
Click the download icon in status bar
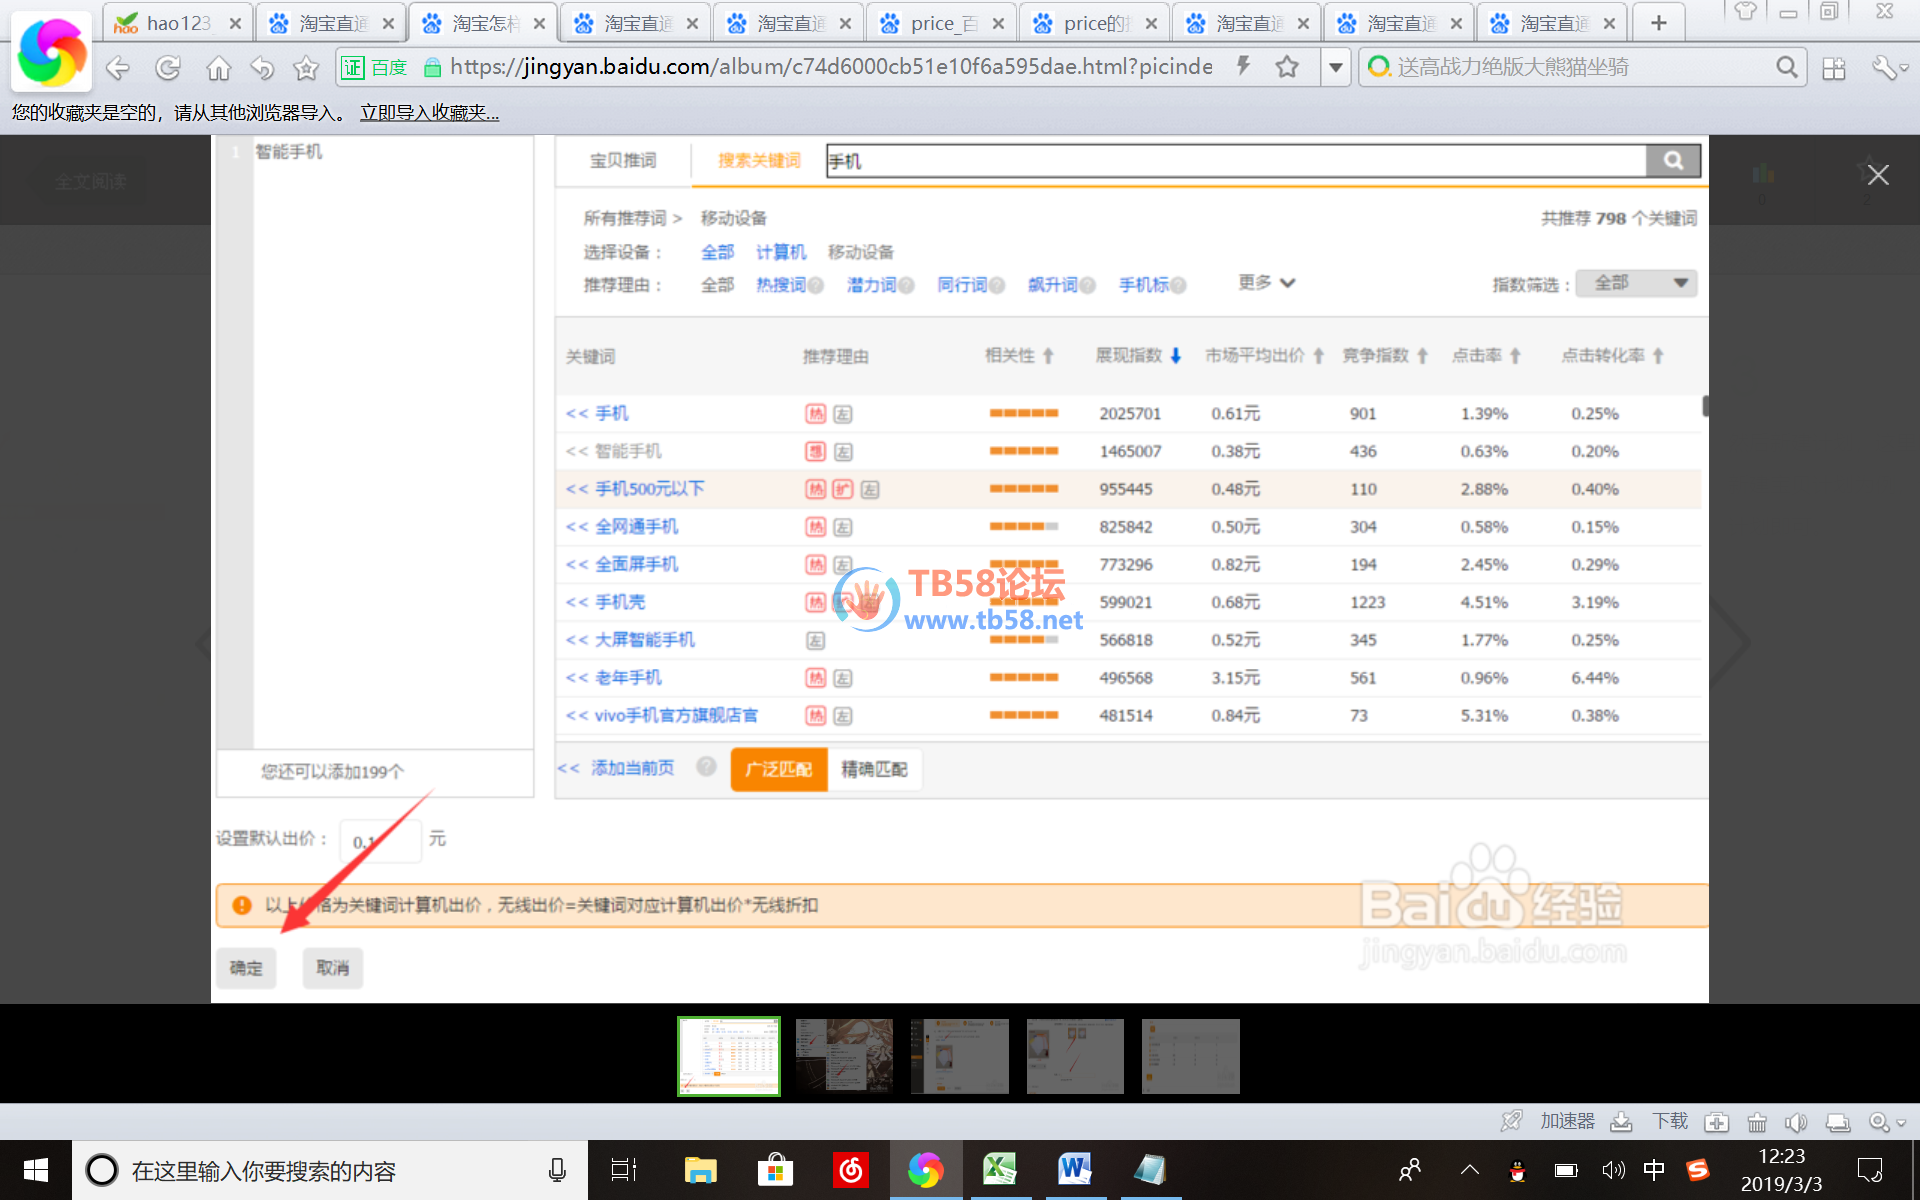(1622, 1122)
